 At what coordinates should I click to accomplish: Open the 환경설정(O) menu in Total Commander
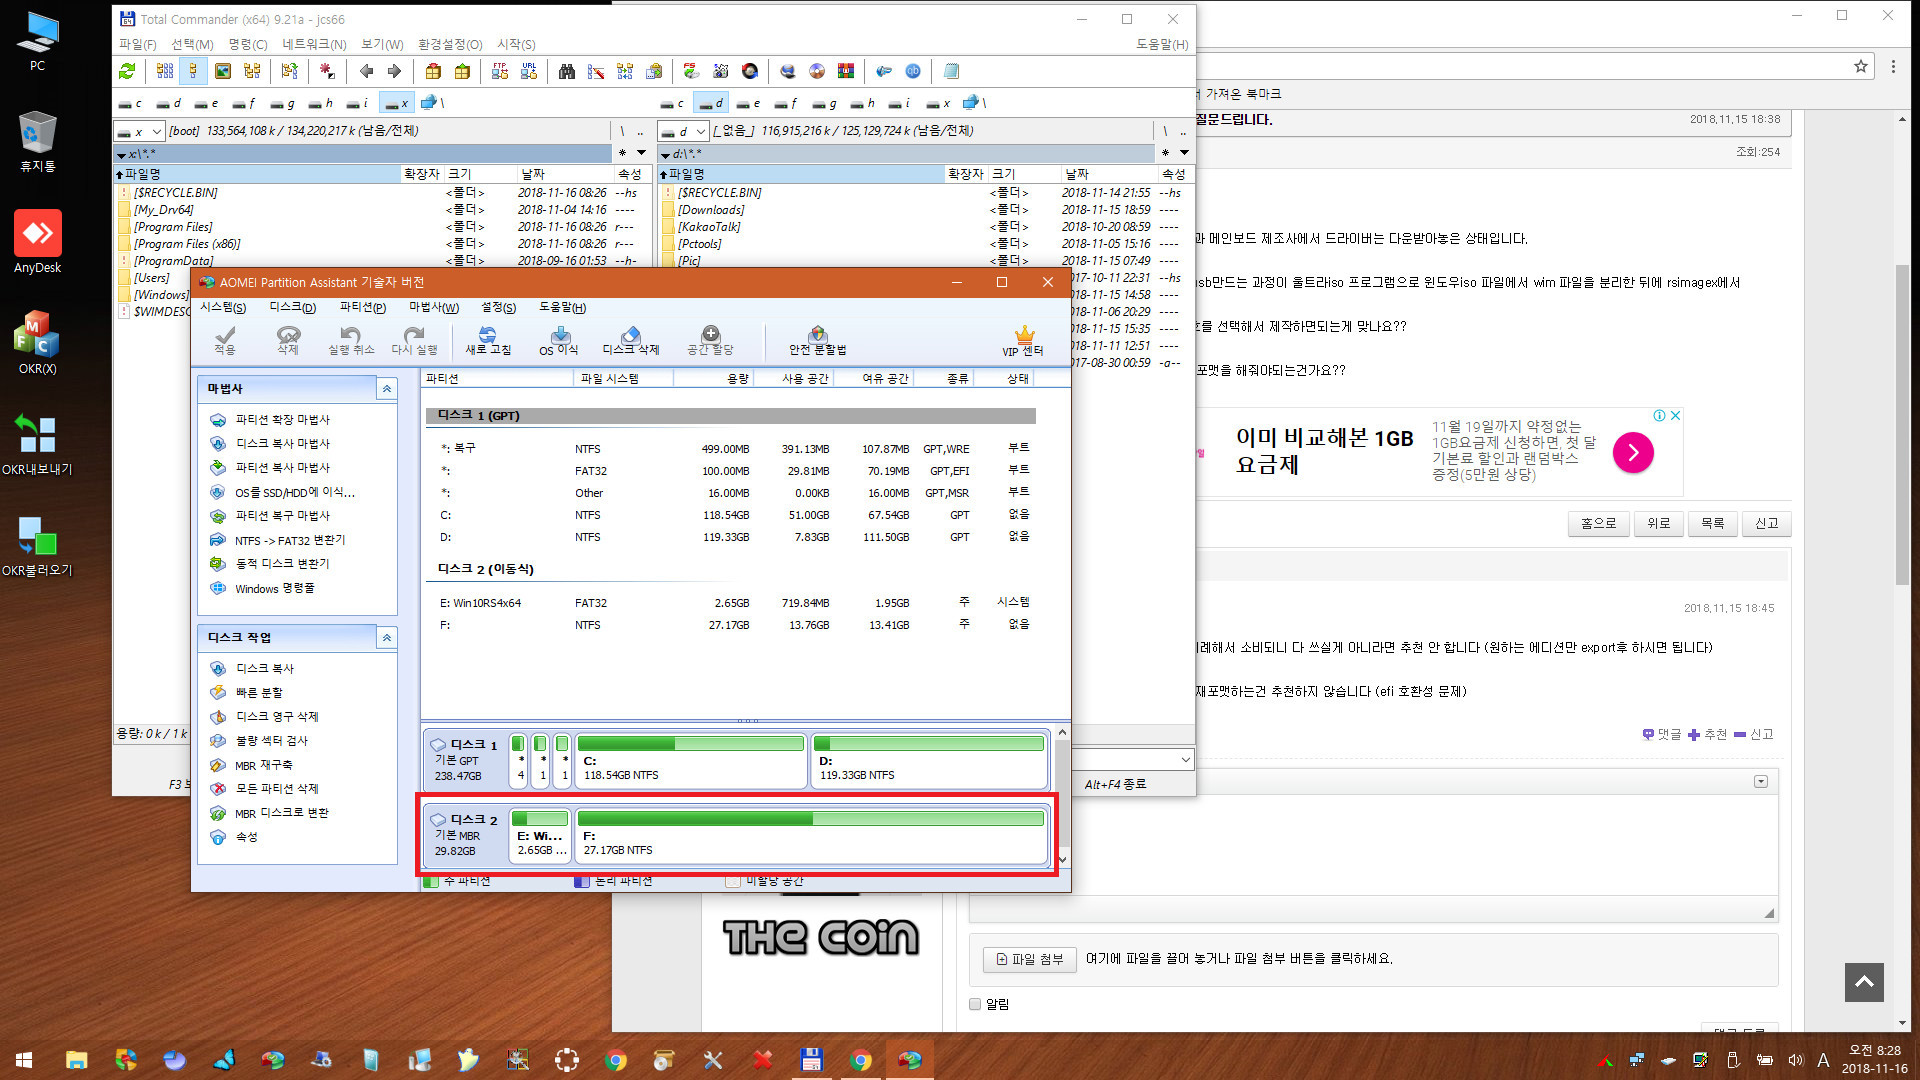(x=450, y=44)
